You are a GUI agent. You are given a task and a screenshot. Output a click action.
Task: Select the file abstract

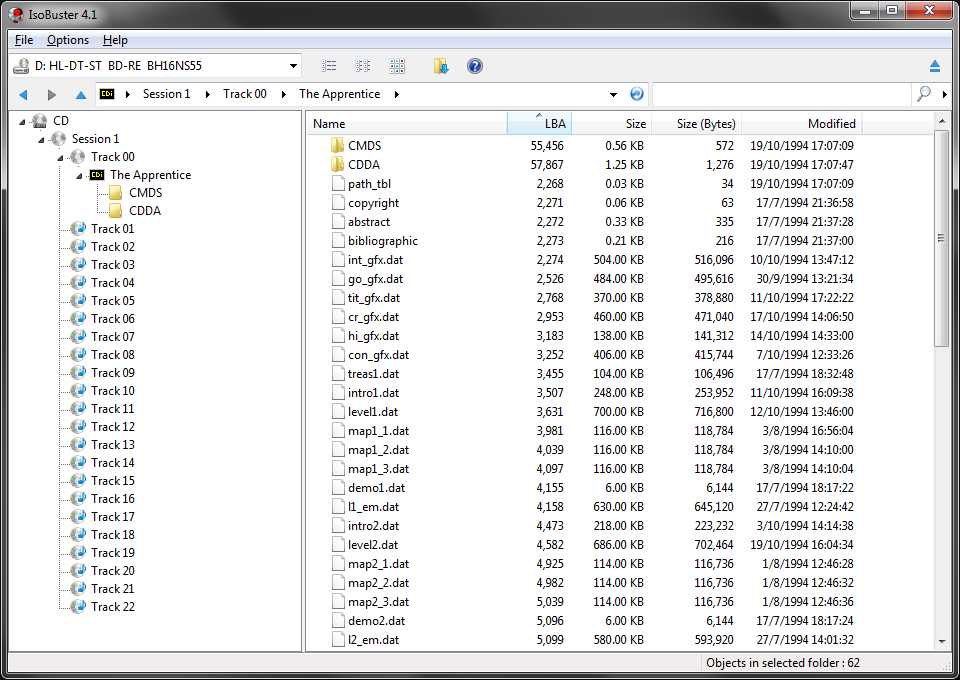click(369, 222)
